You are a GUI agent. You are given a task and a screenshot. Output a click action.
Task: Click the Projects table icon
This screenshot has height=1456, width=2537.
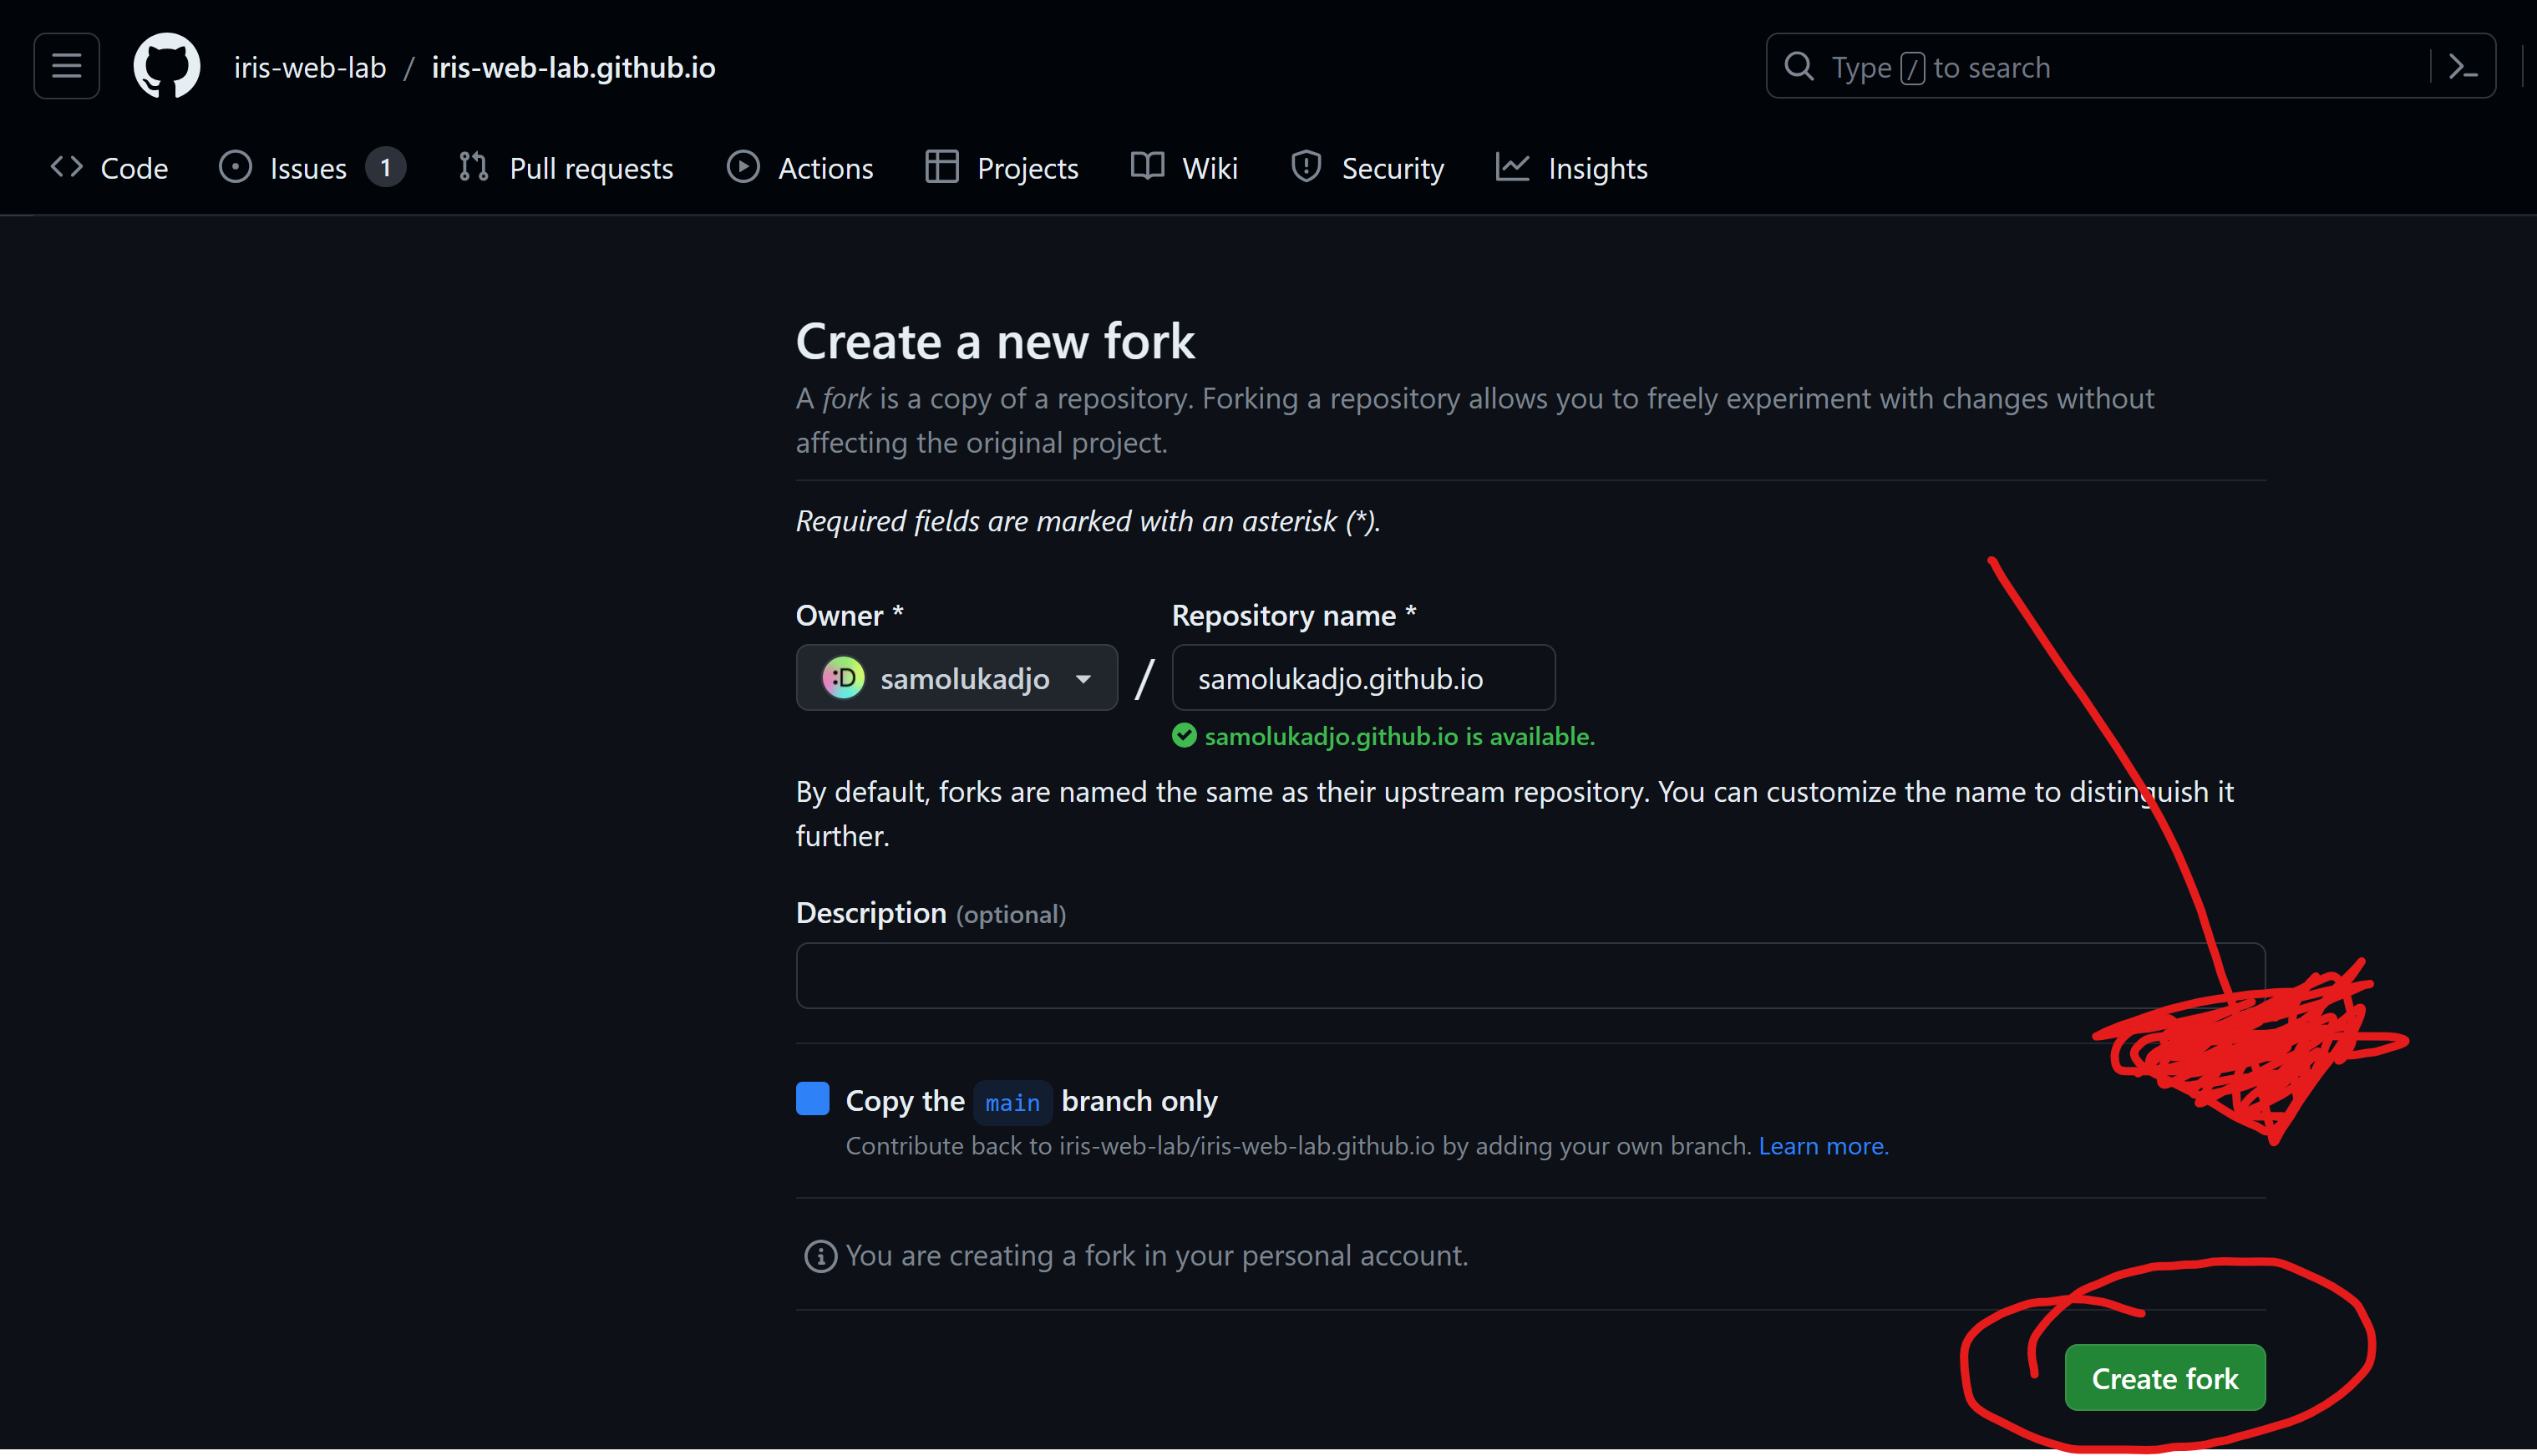click(941, 167)
